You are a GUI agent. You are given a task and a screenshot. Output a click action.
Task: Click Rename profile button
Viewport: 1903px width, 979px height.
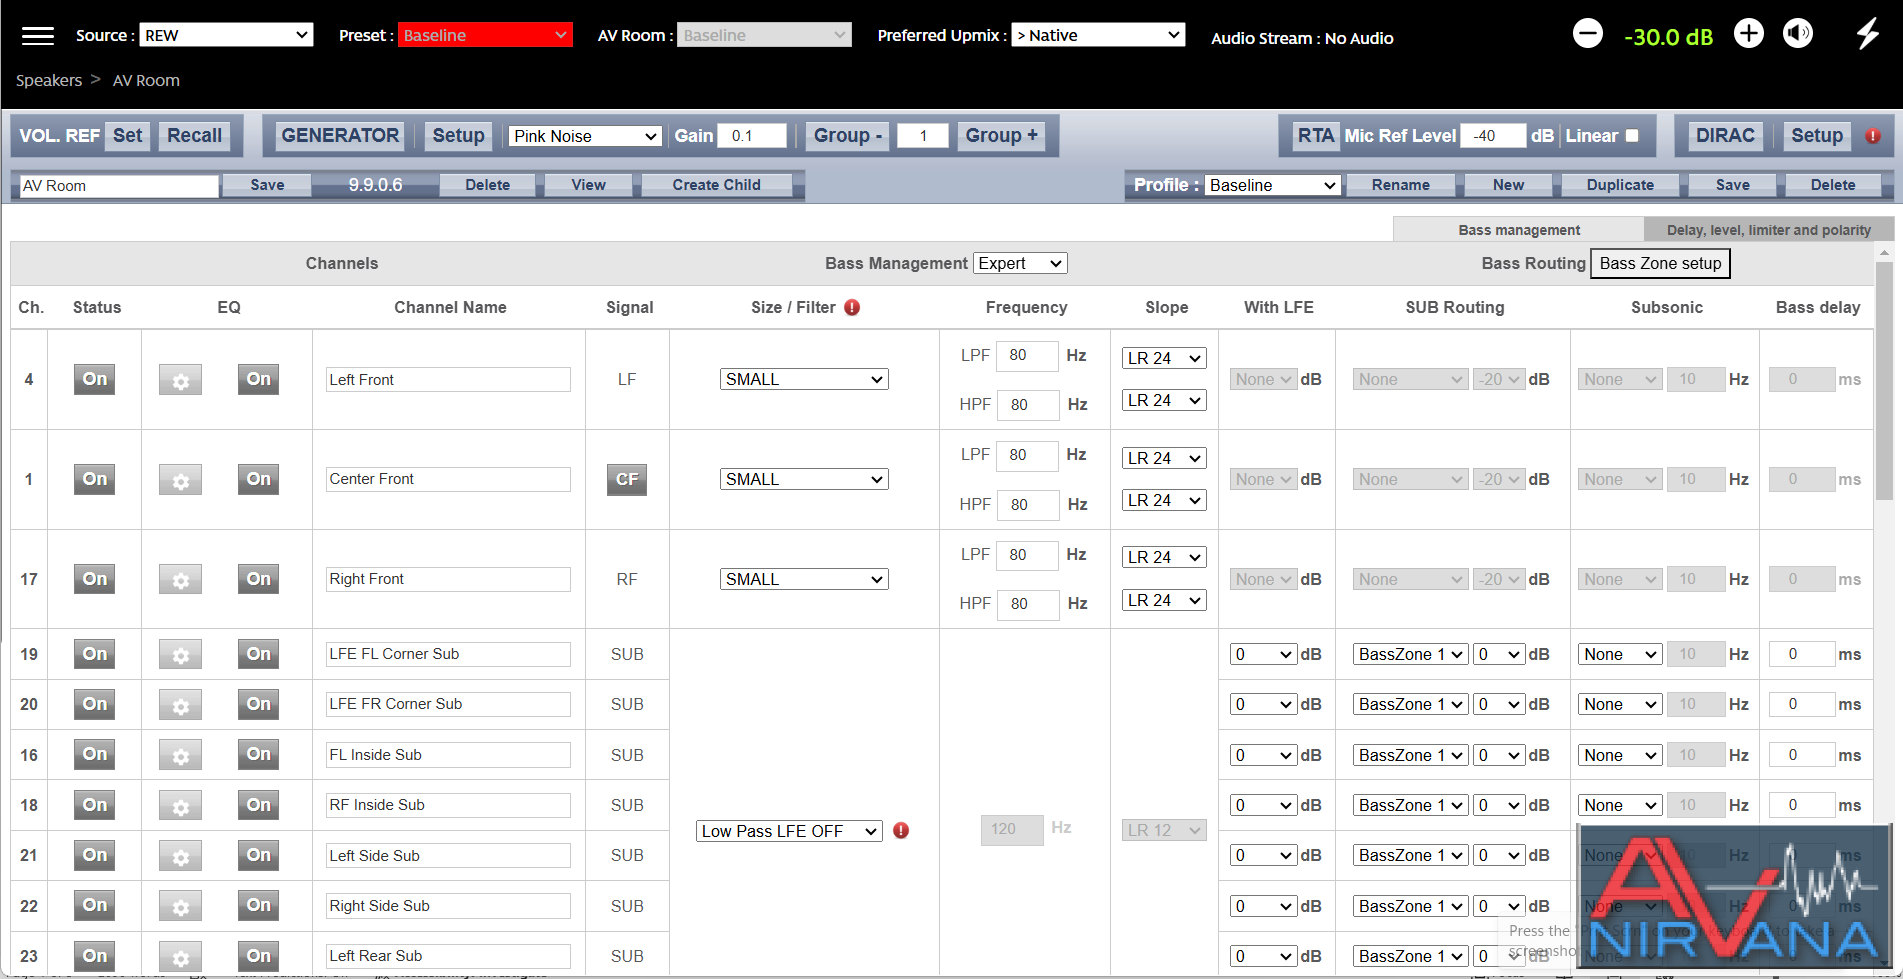pyautogui.click(x=1400, y=185)
